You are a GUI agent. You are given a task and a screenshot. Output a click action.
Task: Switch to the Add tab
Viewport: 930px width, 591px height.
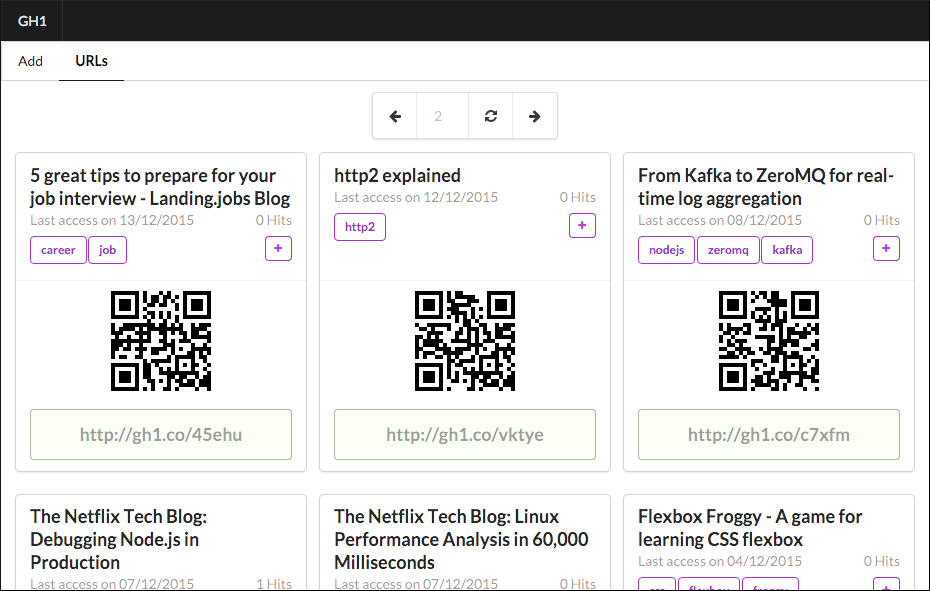30,61
